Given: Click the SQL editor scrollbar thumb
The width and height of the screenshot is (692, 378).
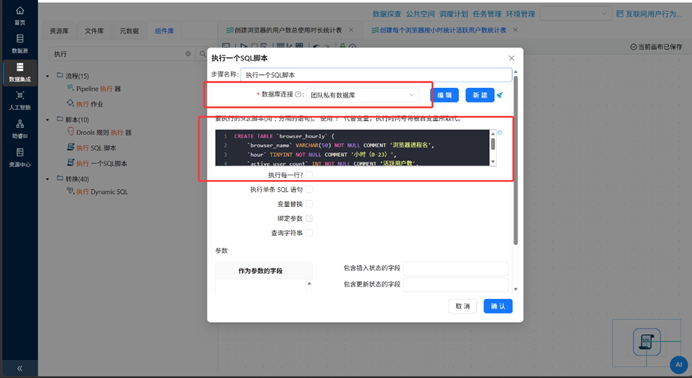Looking at the screenshot, I should 493,144.
